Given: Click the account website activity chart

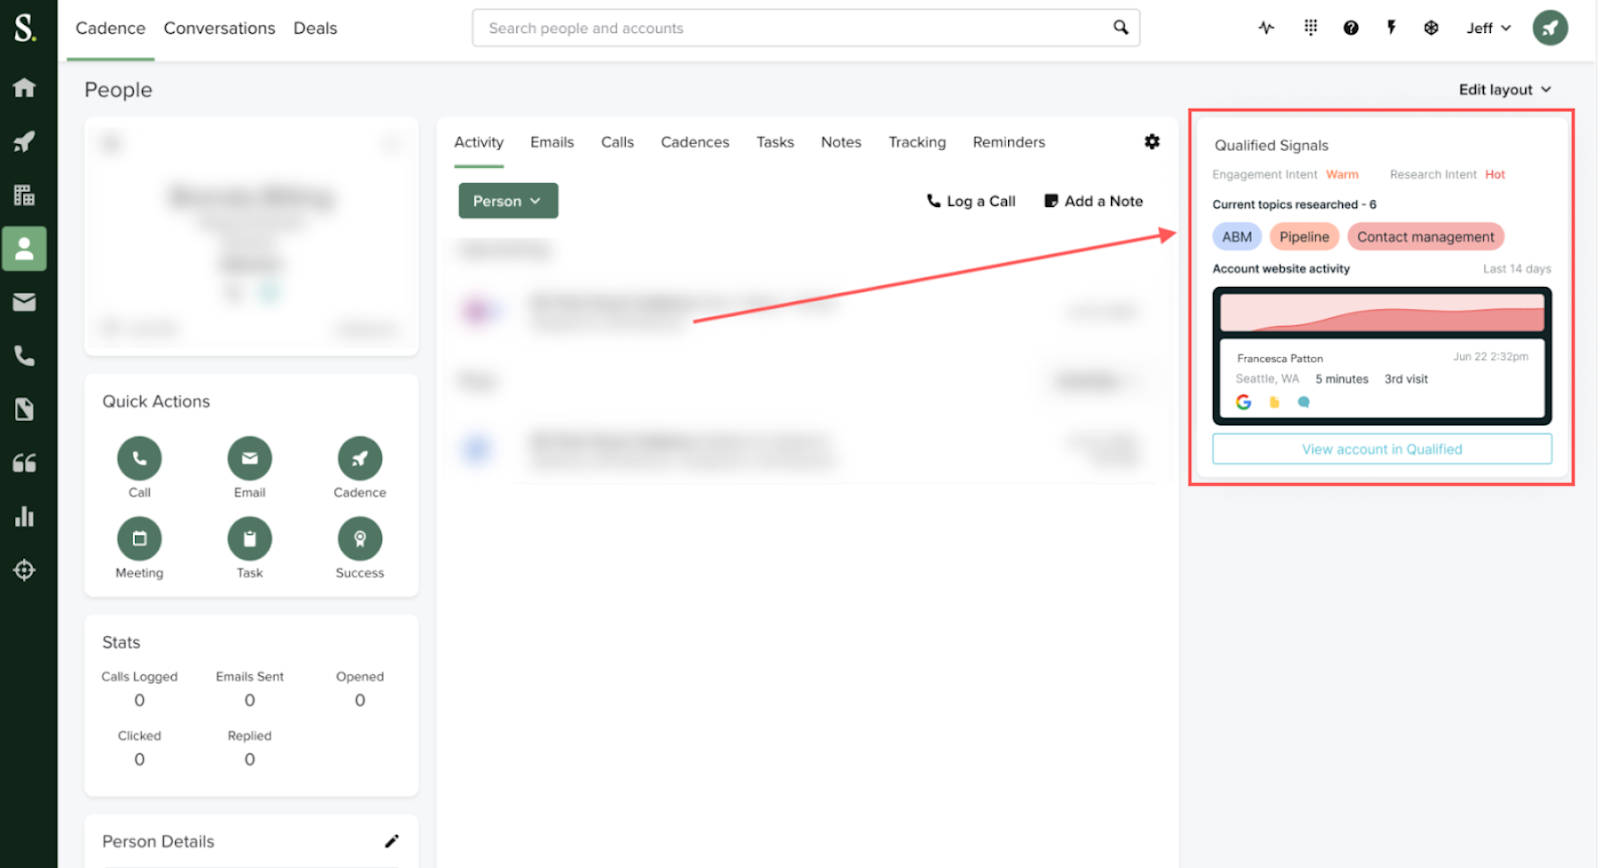Looking at the screenshot, I should click(x=1382, y=312).
